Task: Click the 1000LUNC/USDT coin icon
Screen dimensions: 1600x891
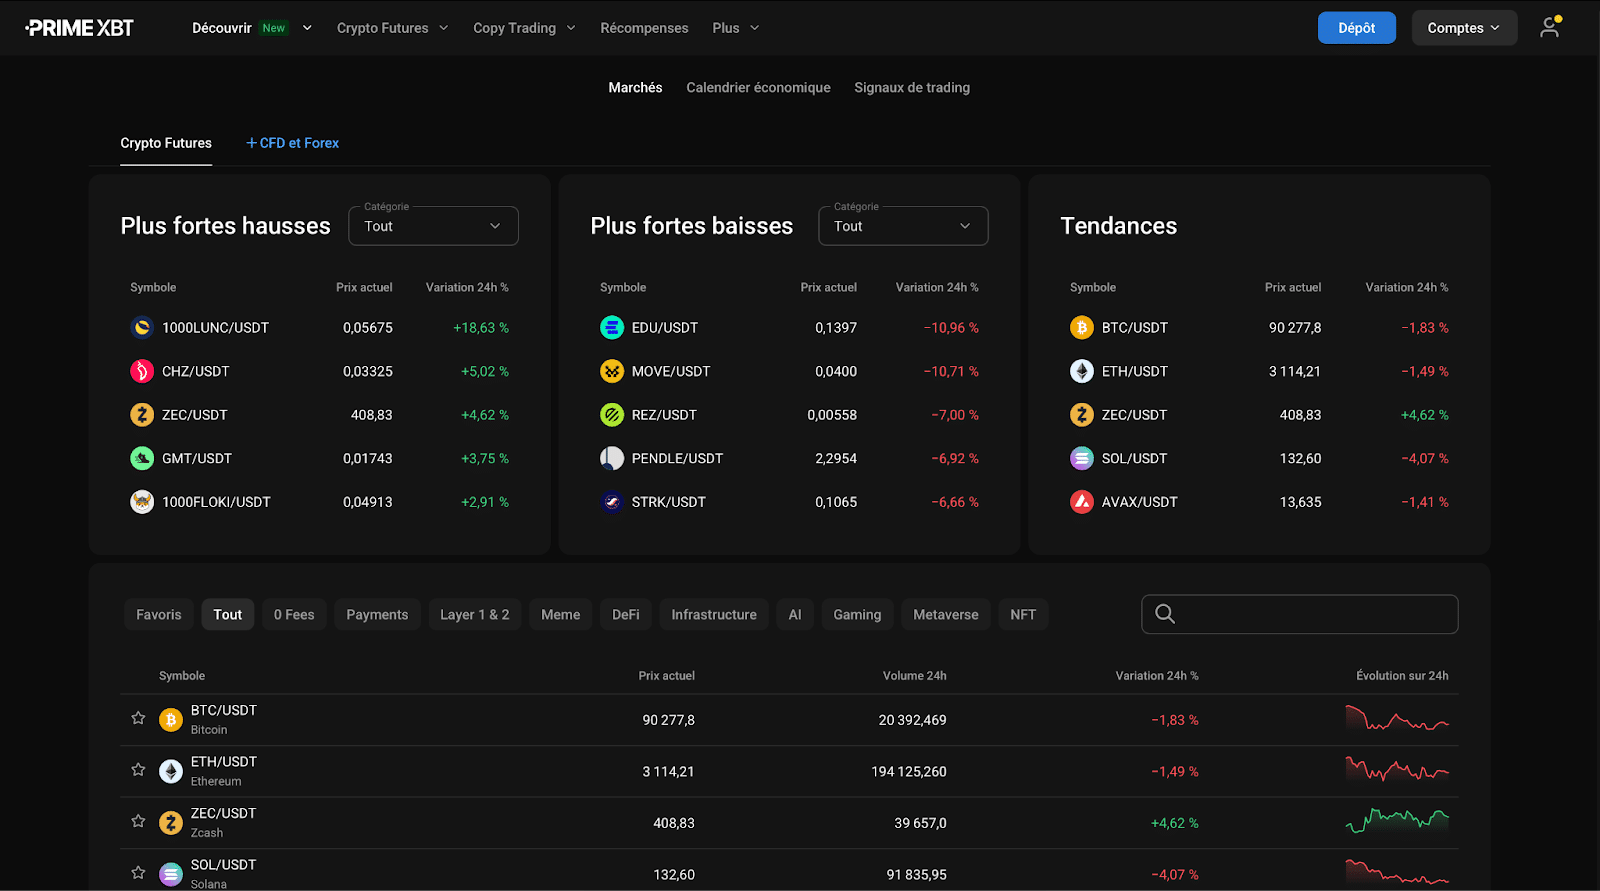Action: pyautogui.click(x=142, y=328)
